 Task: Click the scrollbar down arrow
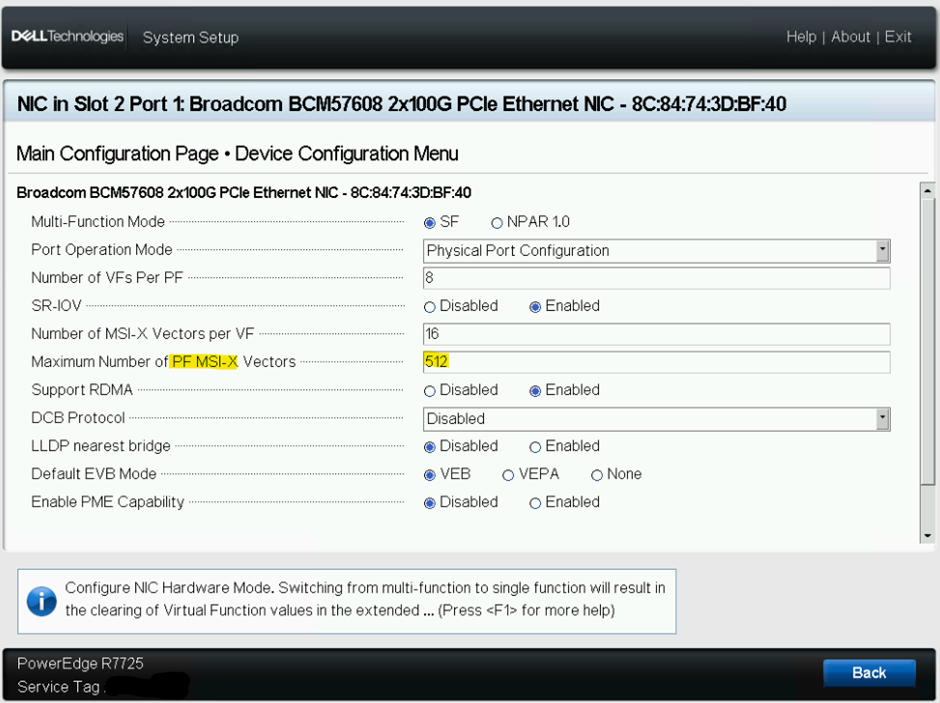point(927,535)
